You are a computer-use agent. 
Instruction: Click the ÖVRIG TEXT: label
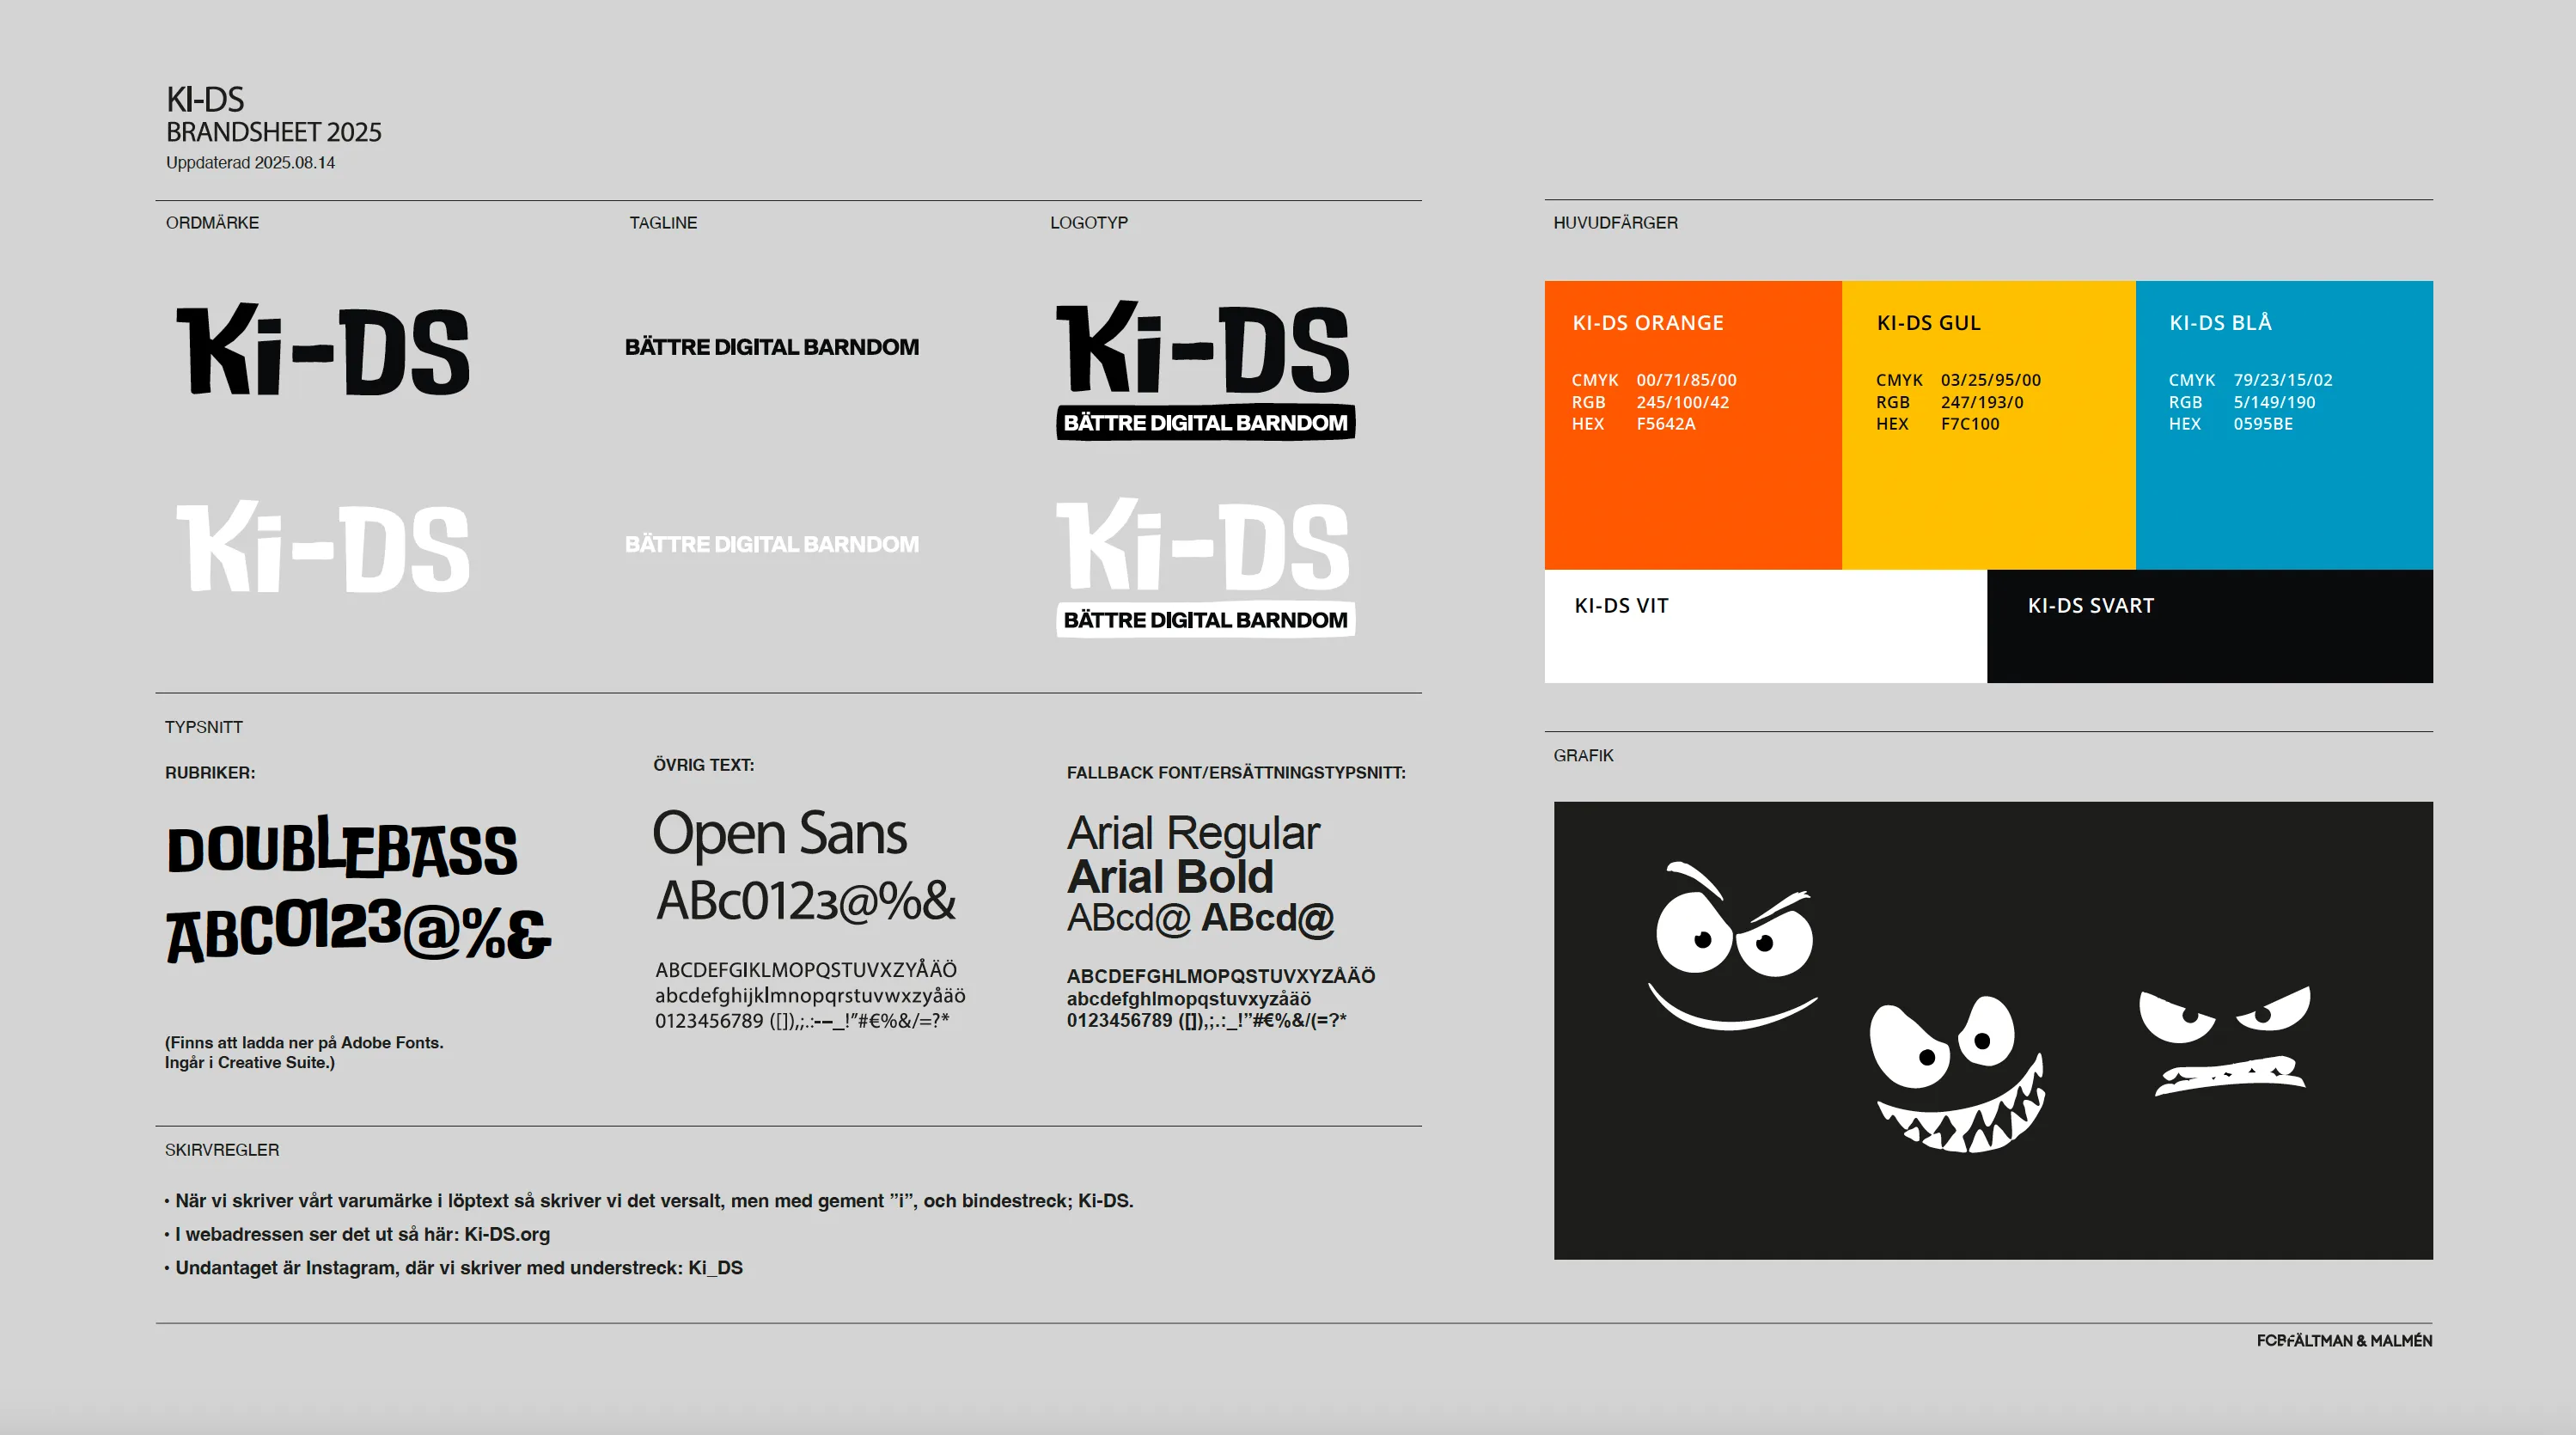click(704, 765)
